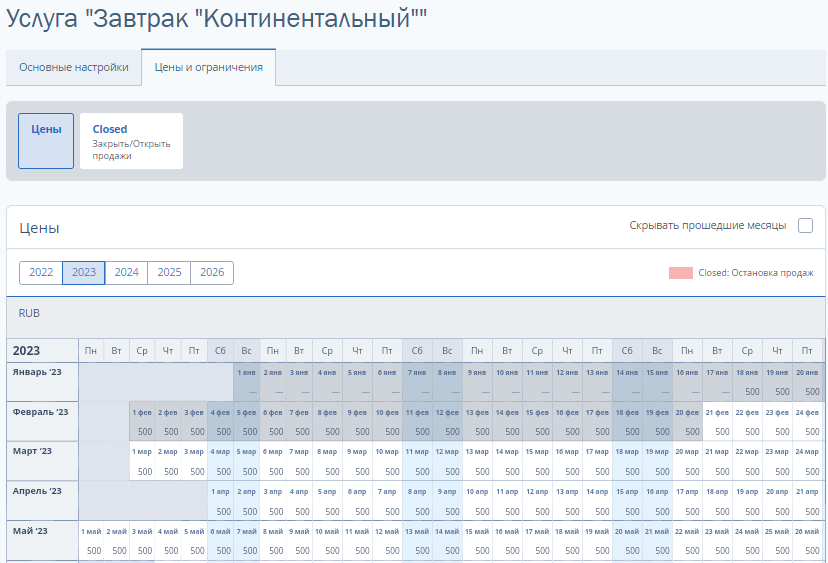Image resolution: width=828 pixels, height=563 pixels.
Task: Click the Март '23 row header
Action: [x=43, y=461]
